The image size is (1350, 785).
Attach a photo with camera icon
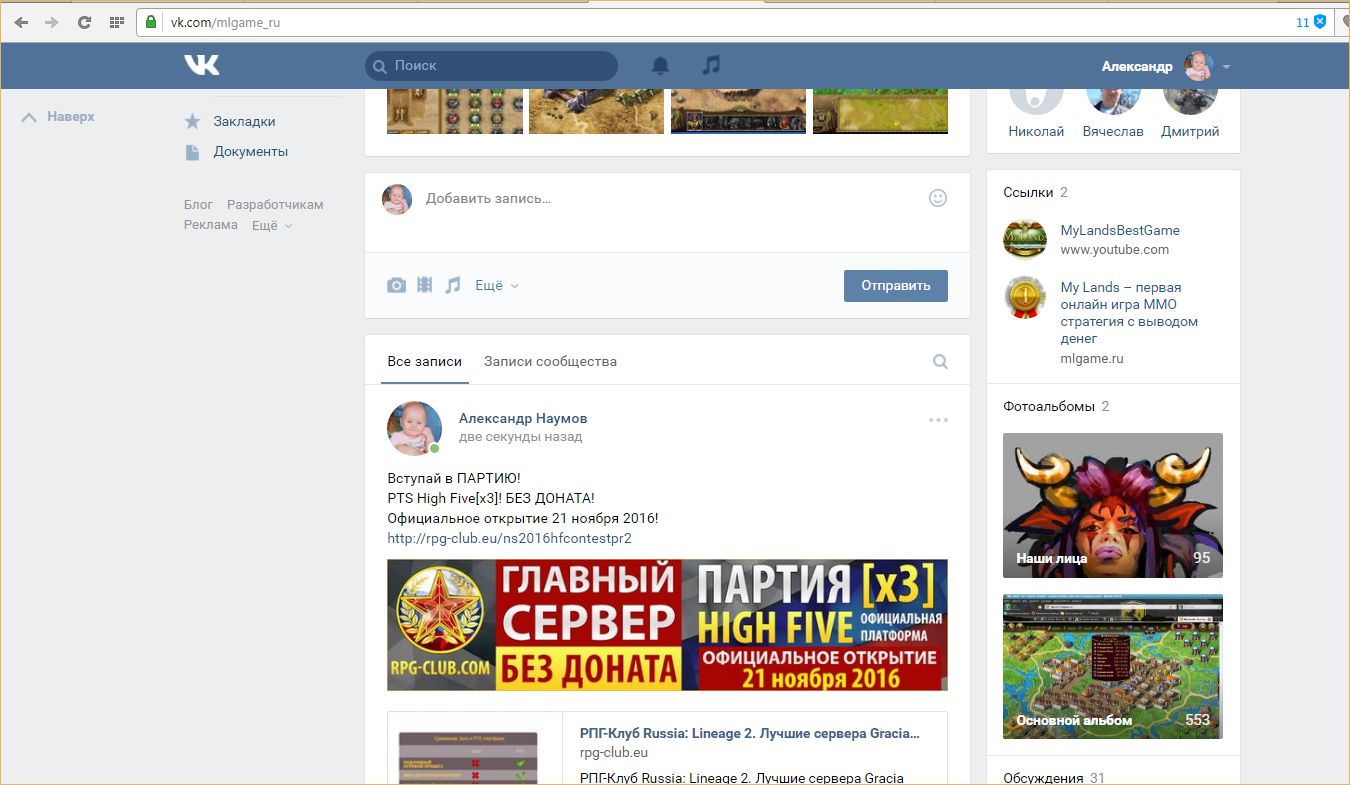pyautogui.click(x=397, y=285)
